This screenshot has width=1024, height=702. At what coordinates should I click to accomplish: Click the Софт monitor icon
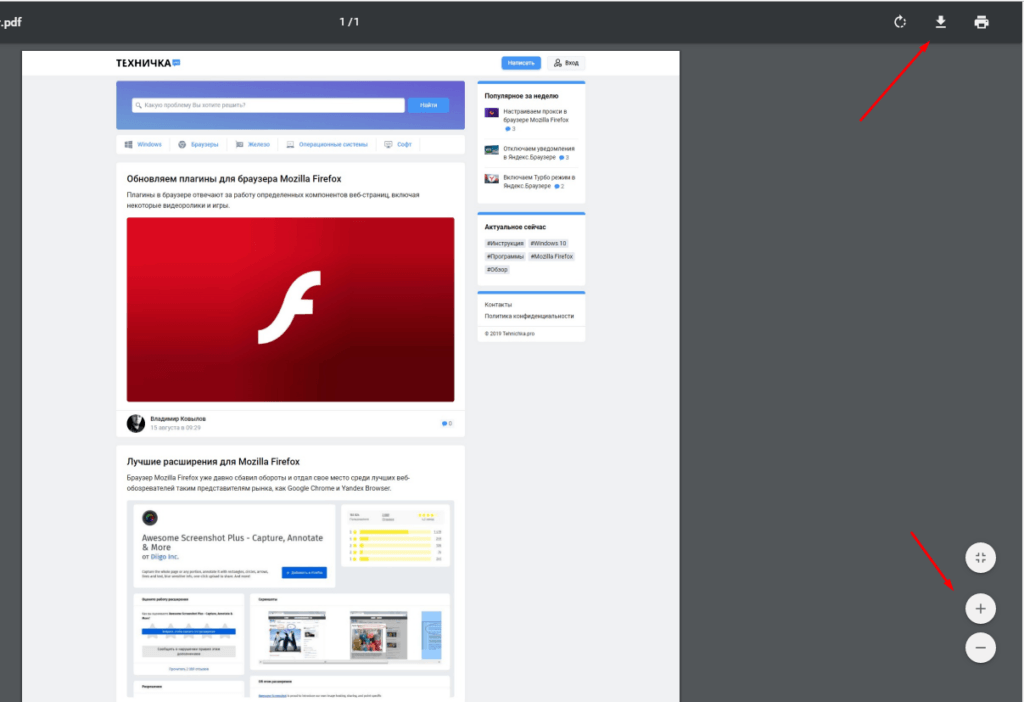[x=389, y=144]
